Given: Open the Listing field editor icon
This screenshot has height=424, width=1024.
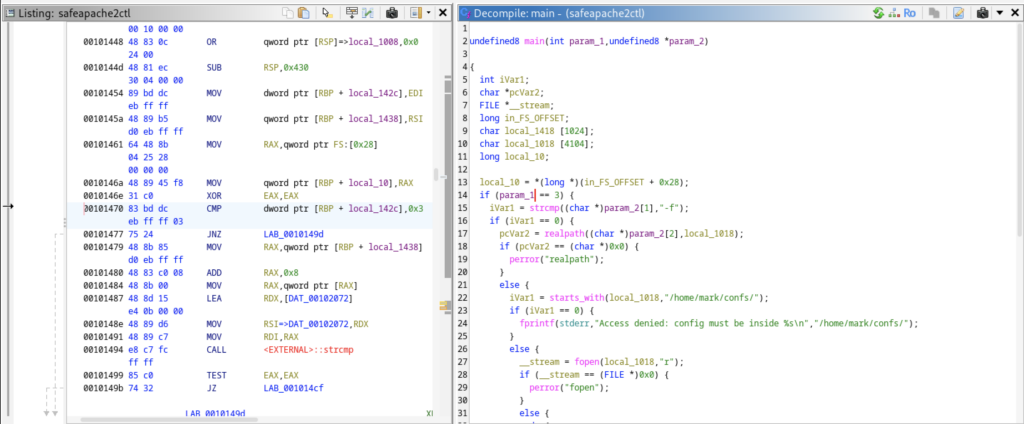Looking at the screenshot, I should (350, 13).
